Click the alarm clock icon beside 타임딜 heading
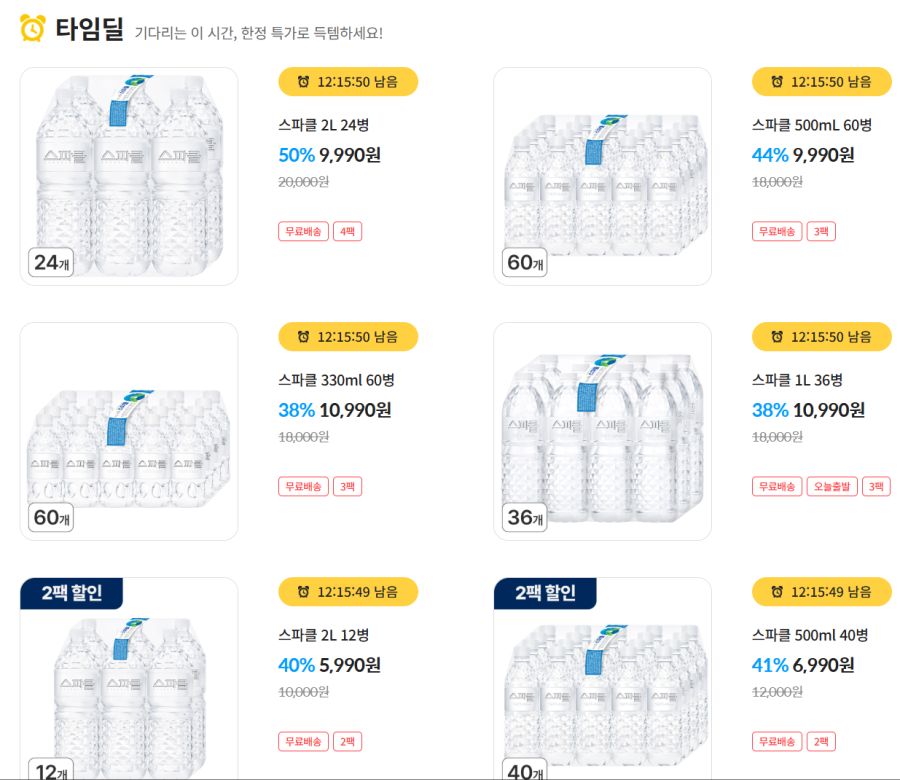This screenshot has width=900, height=780. (34, 26)
